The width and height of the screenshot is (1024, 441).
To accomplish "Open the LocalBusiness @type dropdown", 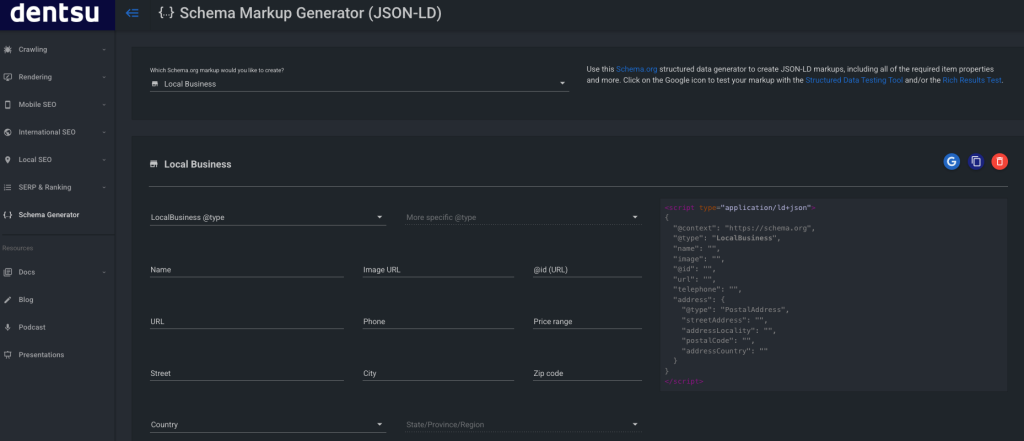I will [x=268, y=217].
